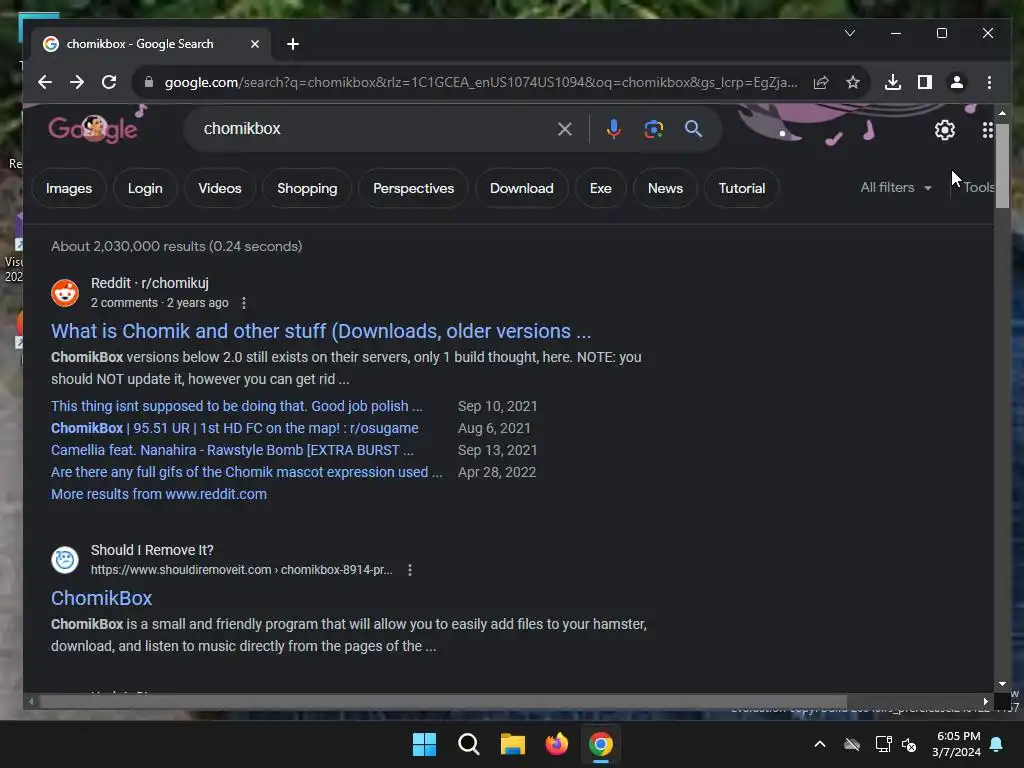
Task: Open the Windows Start menu
Action: pyautogui.click(x=424, y=744)
